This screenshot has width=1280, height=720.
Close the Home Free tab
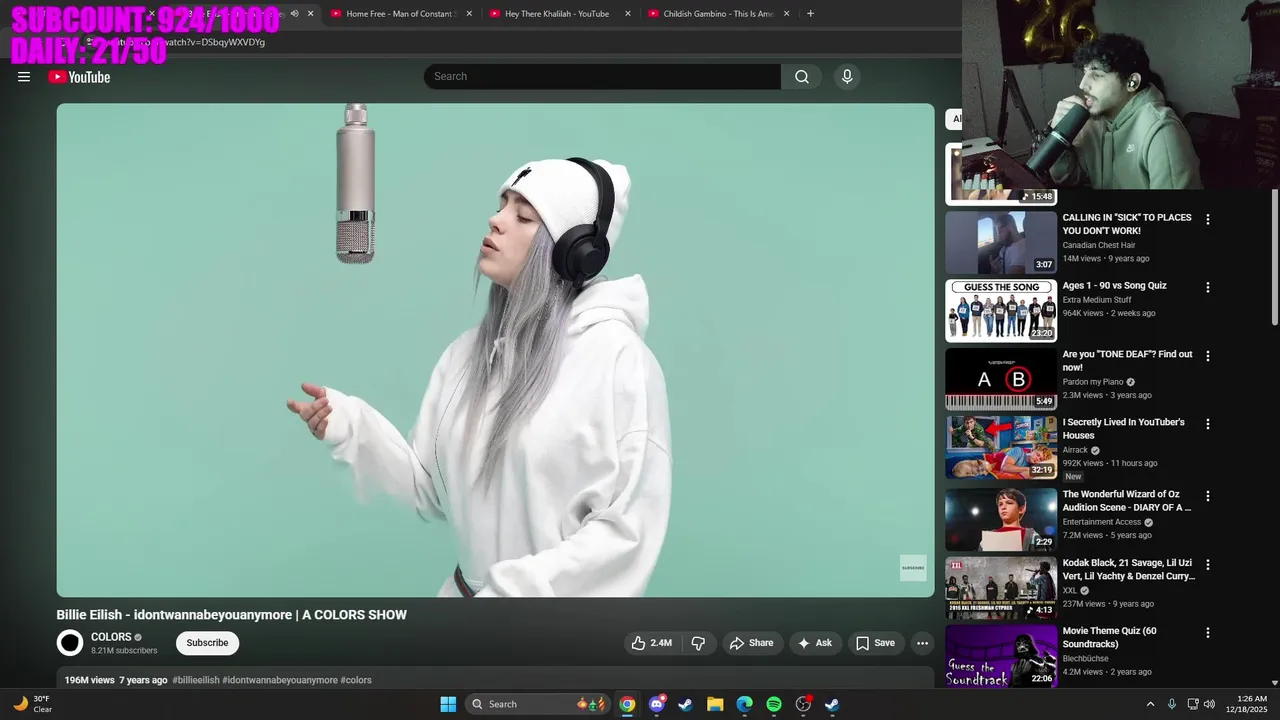click(469, 14)
